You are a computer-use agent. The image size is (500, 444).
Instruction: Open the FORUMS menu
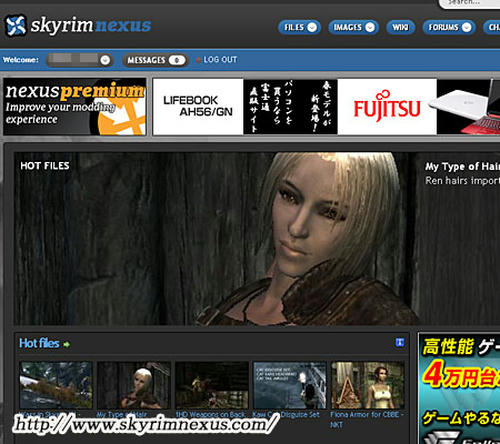pyautogui.click(x=449, y=27)
